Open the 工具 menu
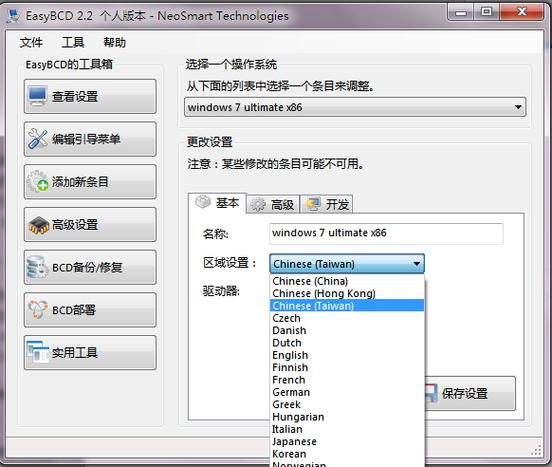Image resolution: width=552 pixels, height=467 pixels. coord(73,43)
